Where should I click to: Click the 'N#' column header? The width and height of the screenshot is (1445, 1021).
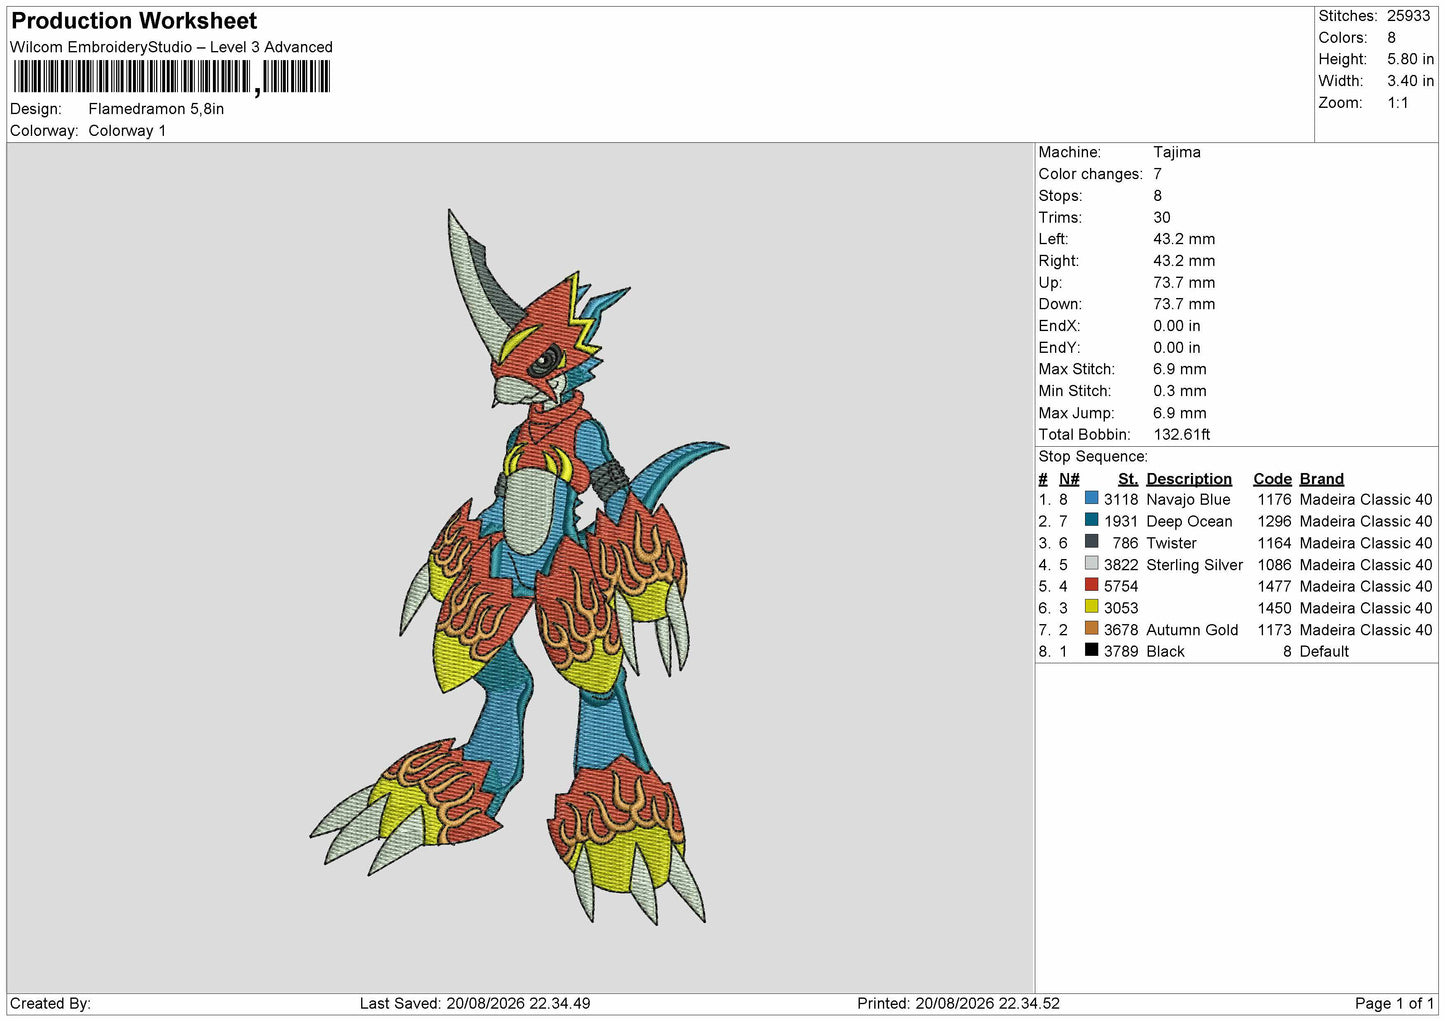tap(1069, 479)
